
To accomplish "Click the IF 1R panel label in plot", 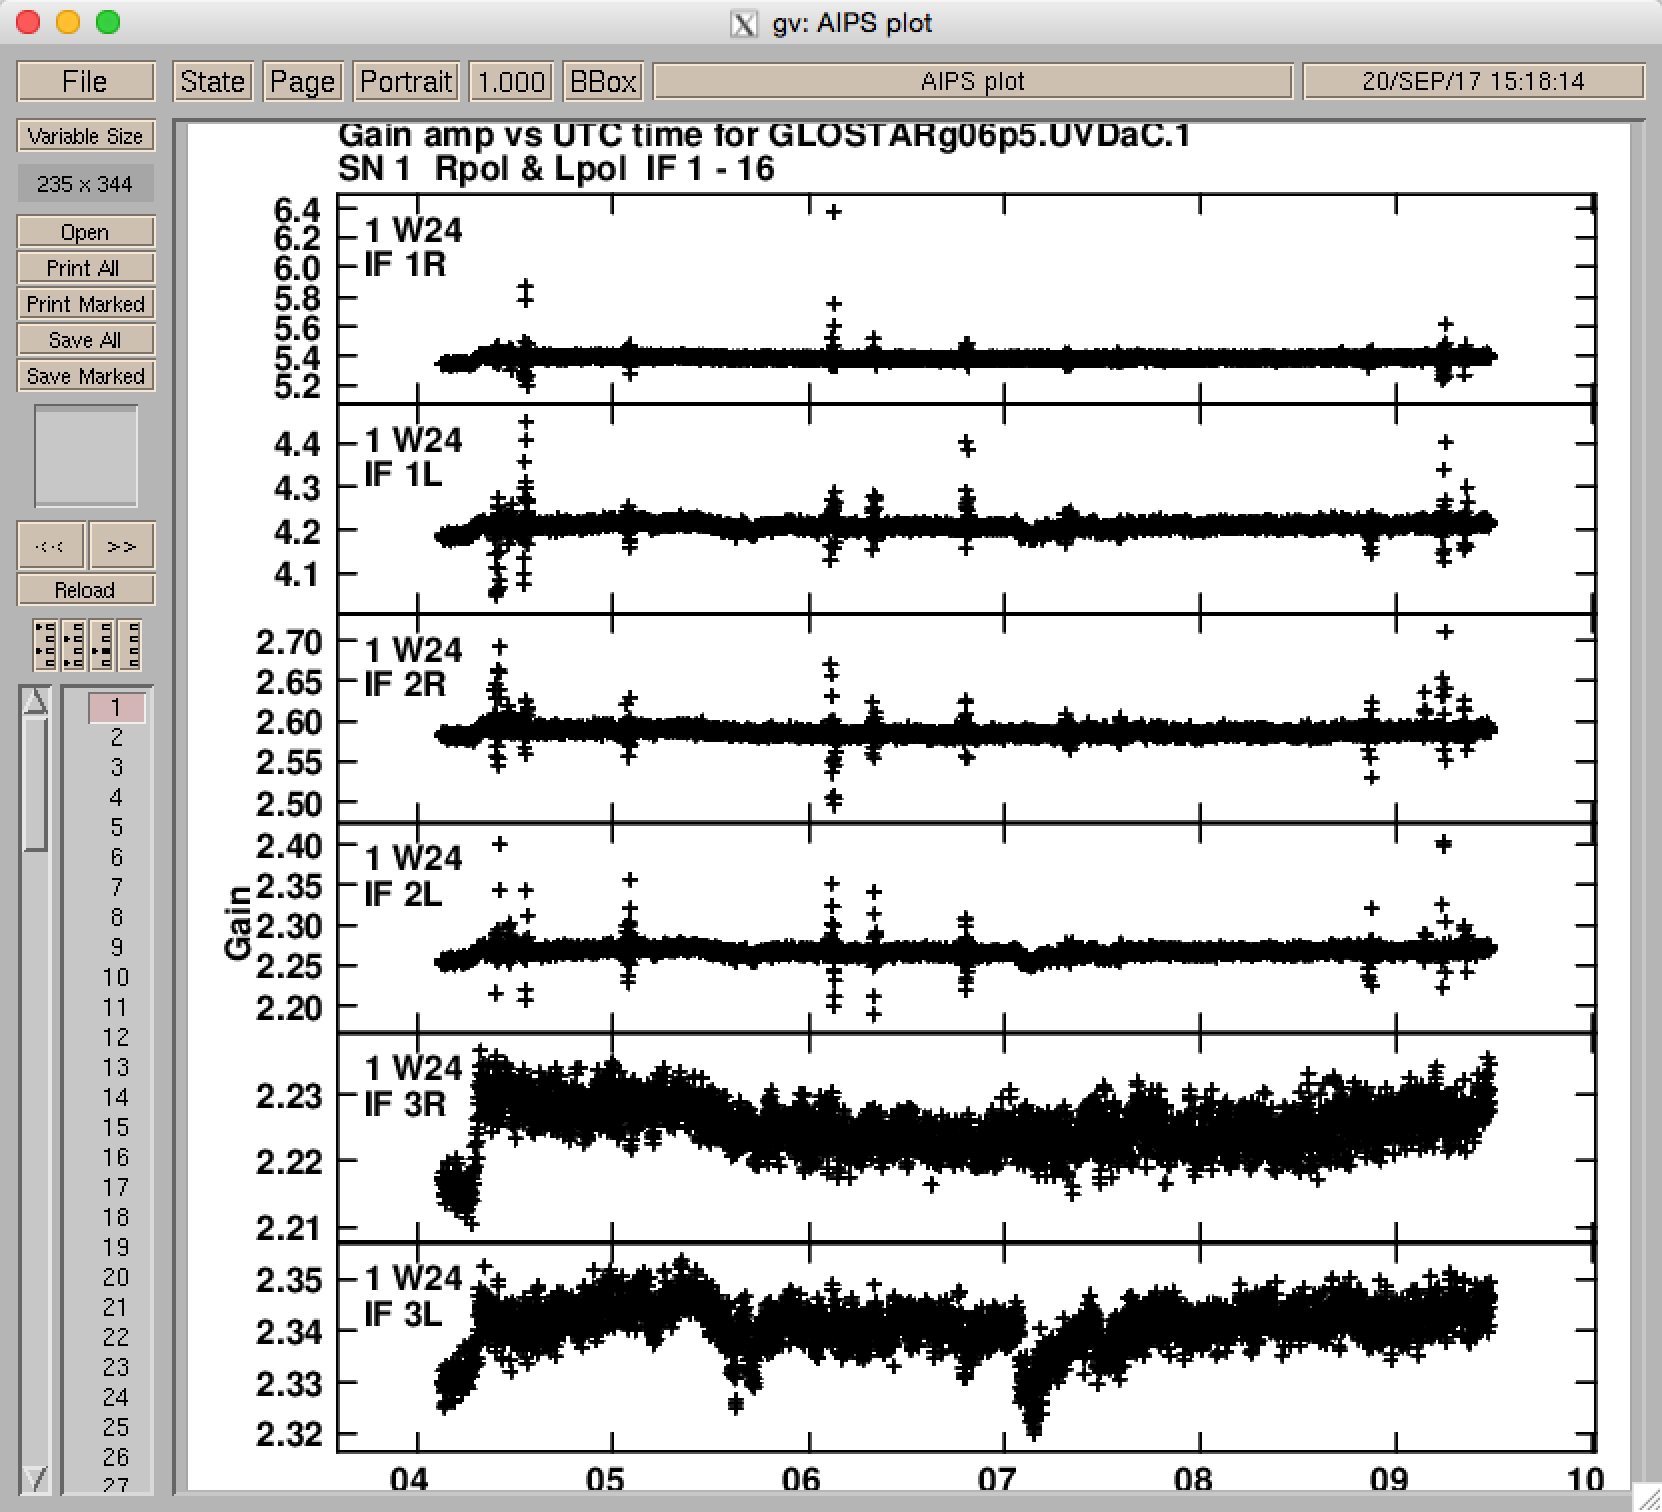I will click(405, 265).
